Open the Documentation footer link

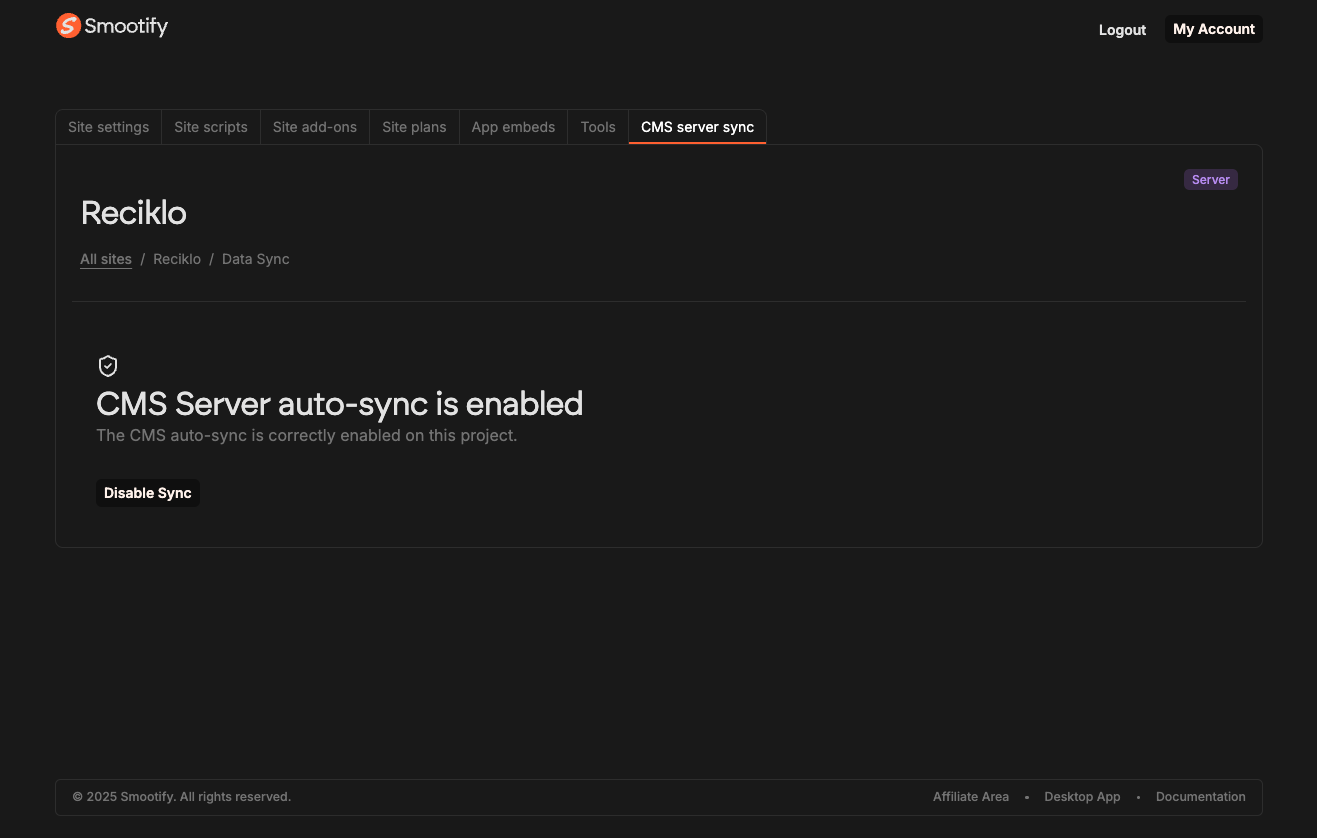click(x=1200, y=796)
